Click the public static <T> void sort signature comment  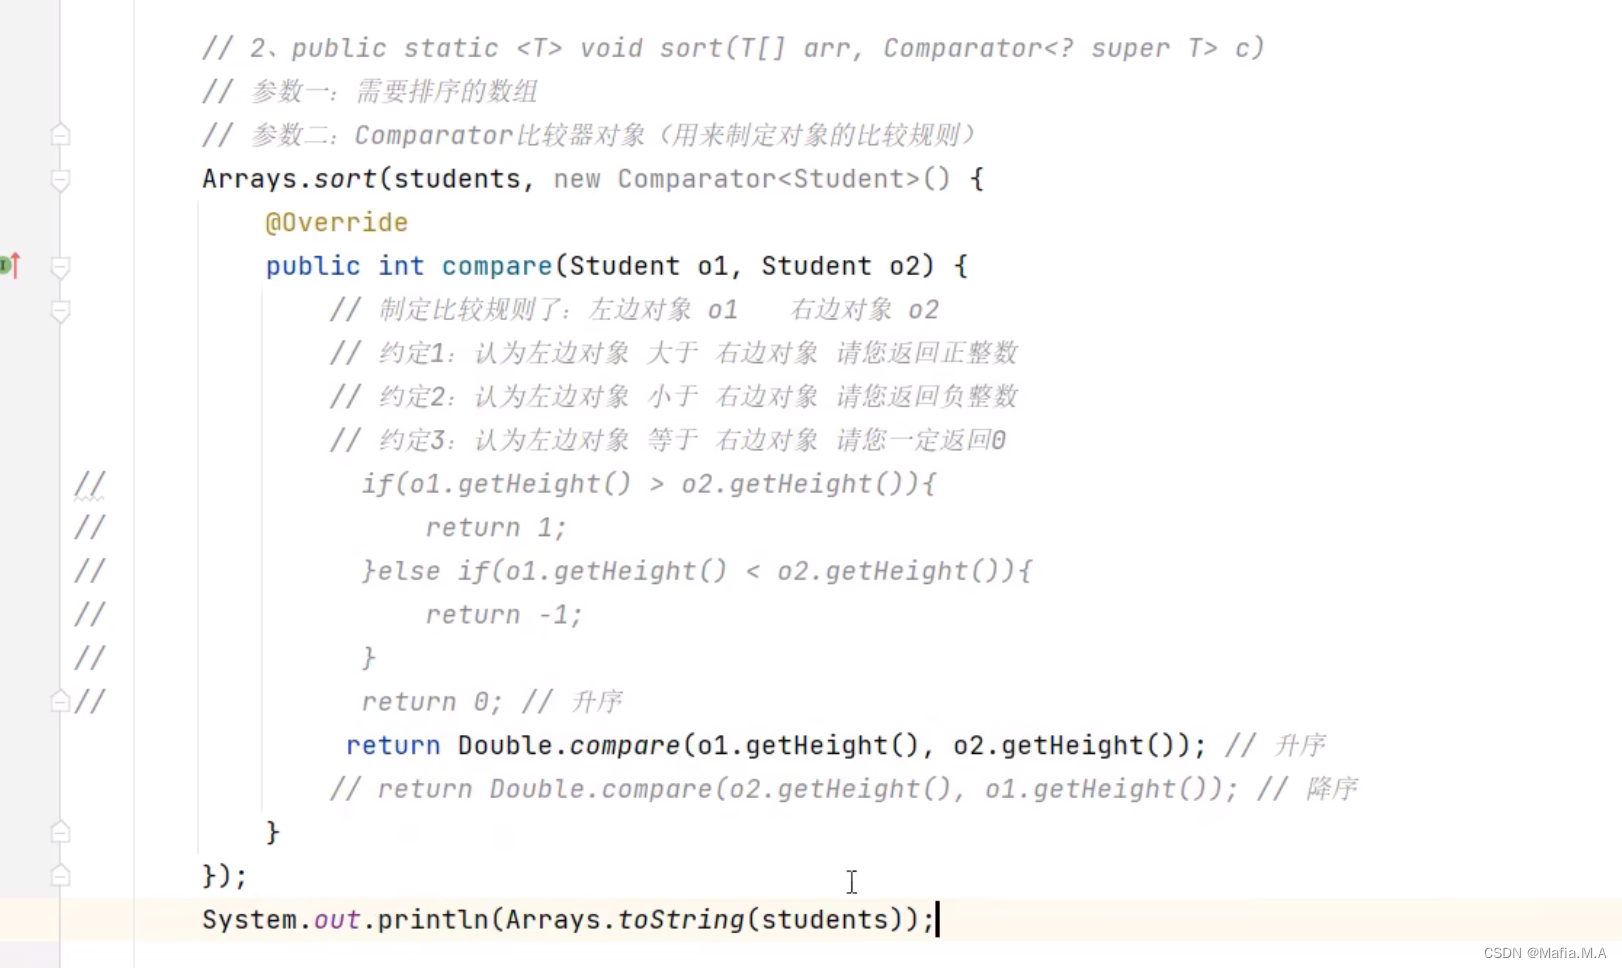[733, 48]
